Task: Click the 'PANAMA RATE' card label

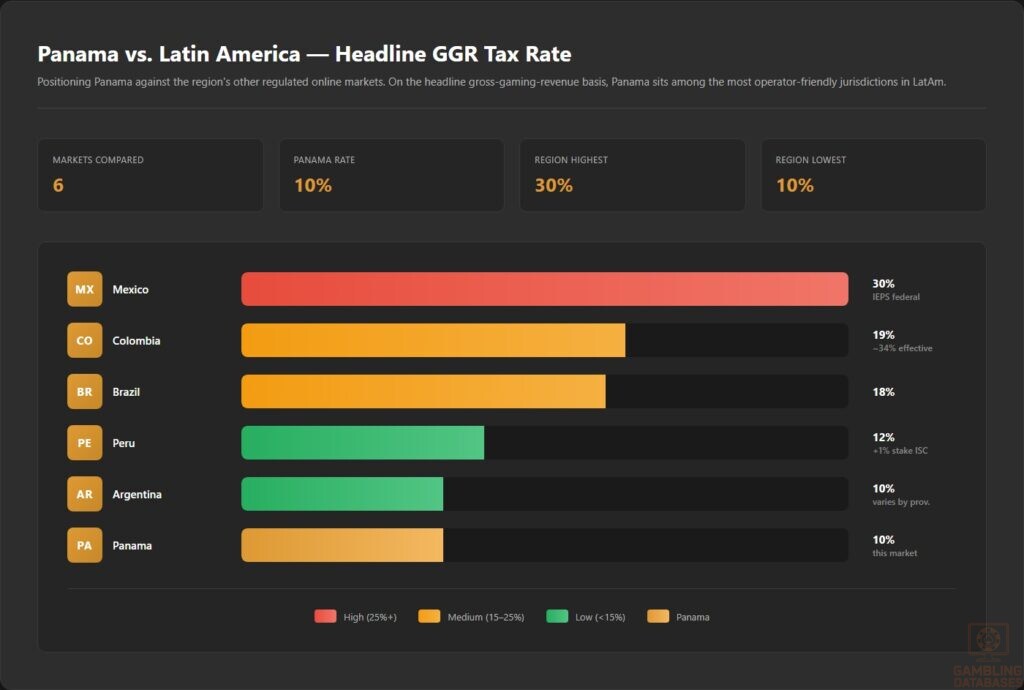Action: pyautogui.click(x=324, y=160)
